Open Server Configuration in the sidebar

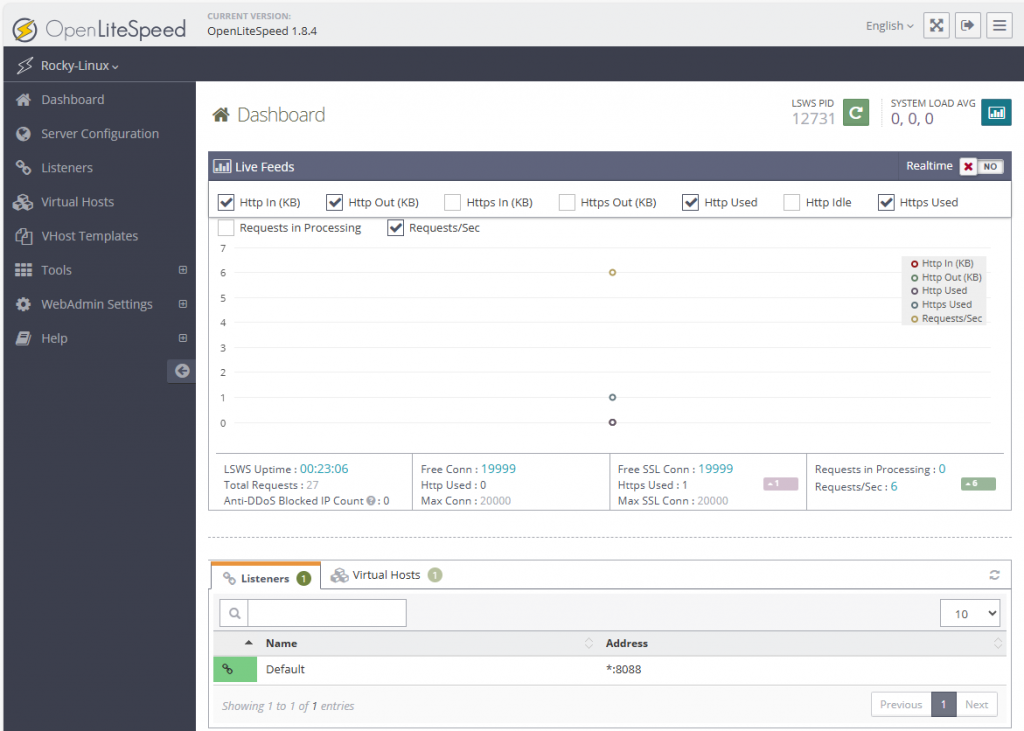[99, 134]
